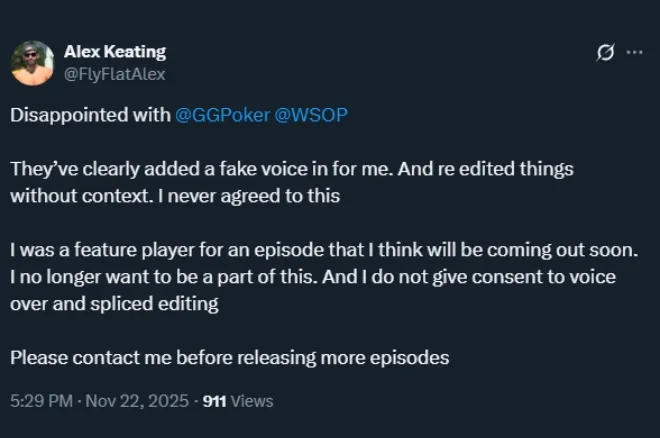Click the Nov 22, 2025 date

[x=136, y=401]
